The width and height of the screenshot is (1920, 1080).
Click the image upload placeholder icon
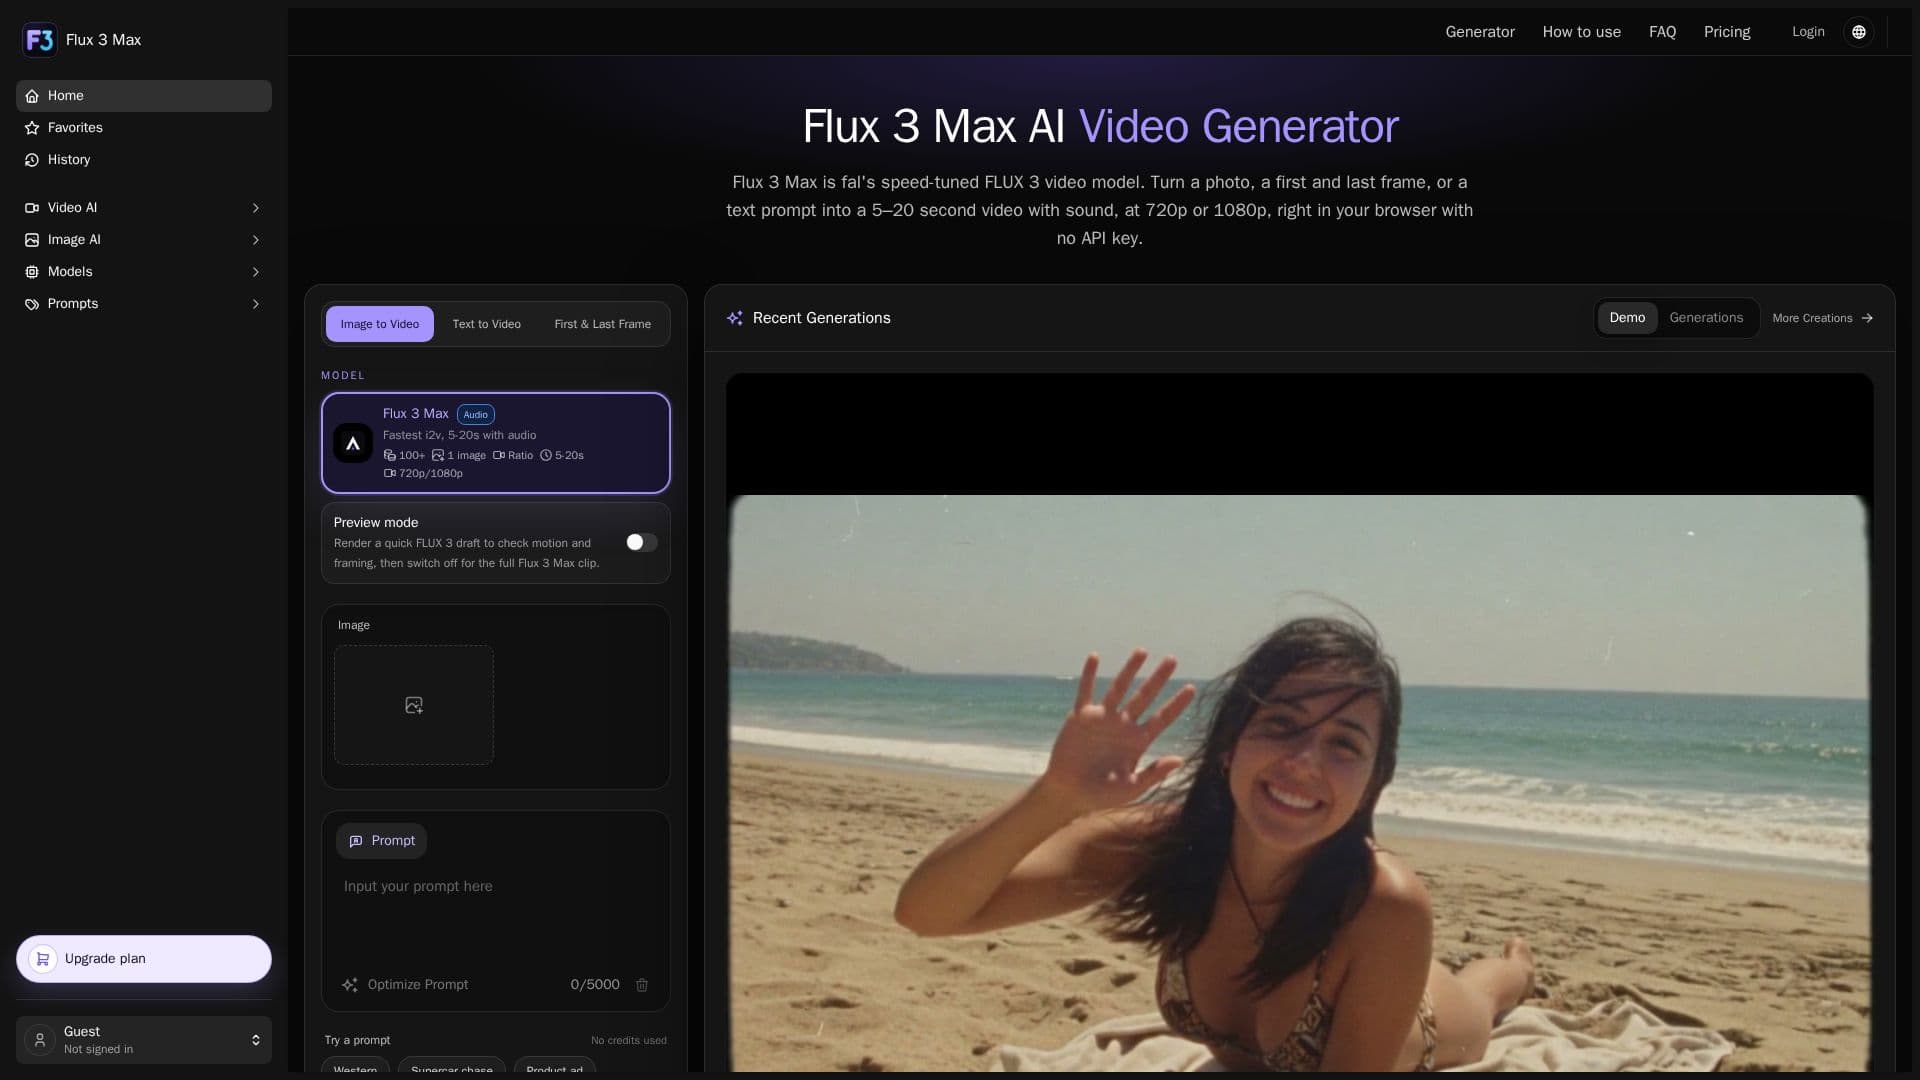click(x=414, y=705)
